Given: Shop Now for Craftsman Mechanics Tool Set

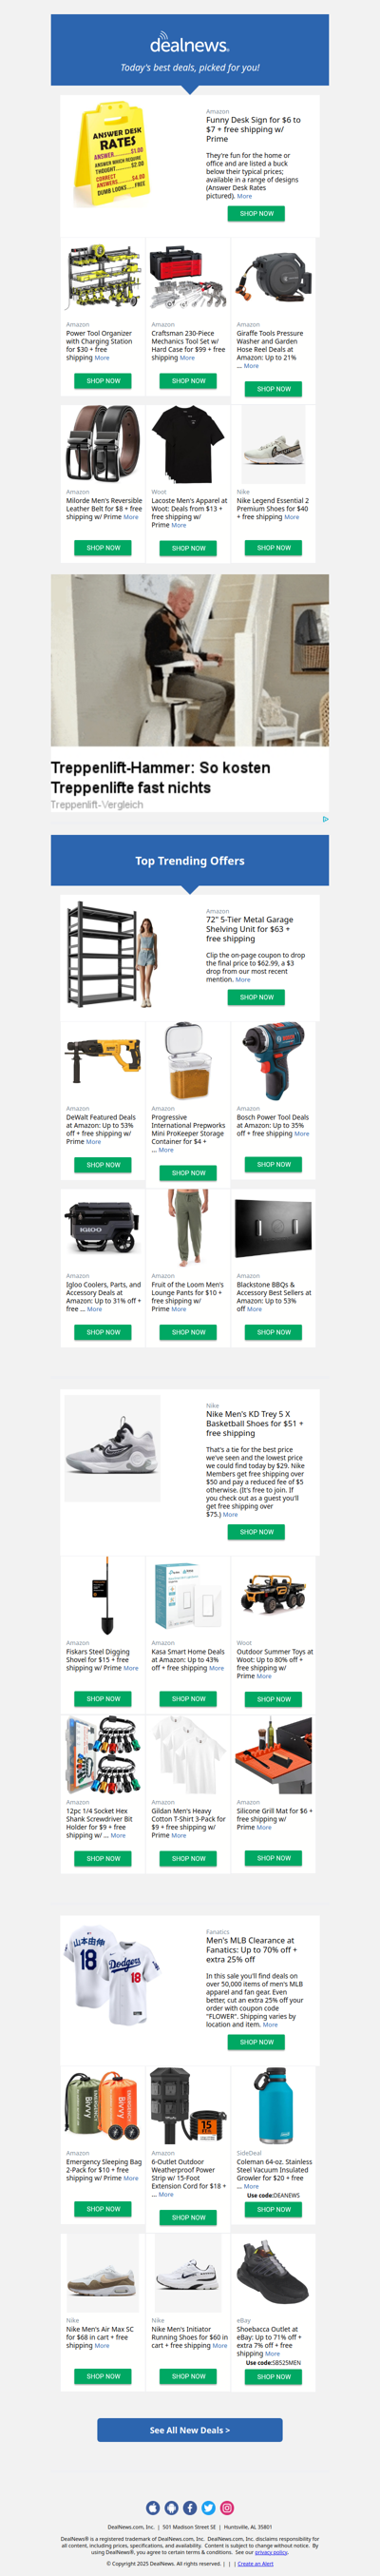Looking at the screenshot, I should [189, 381].
